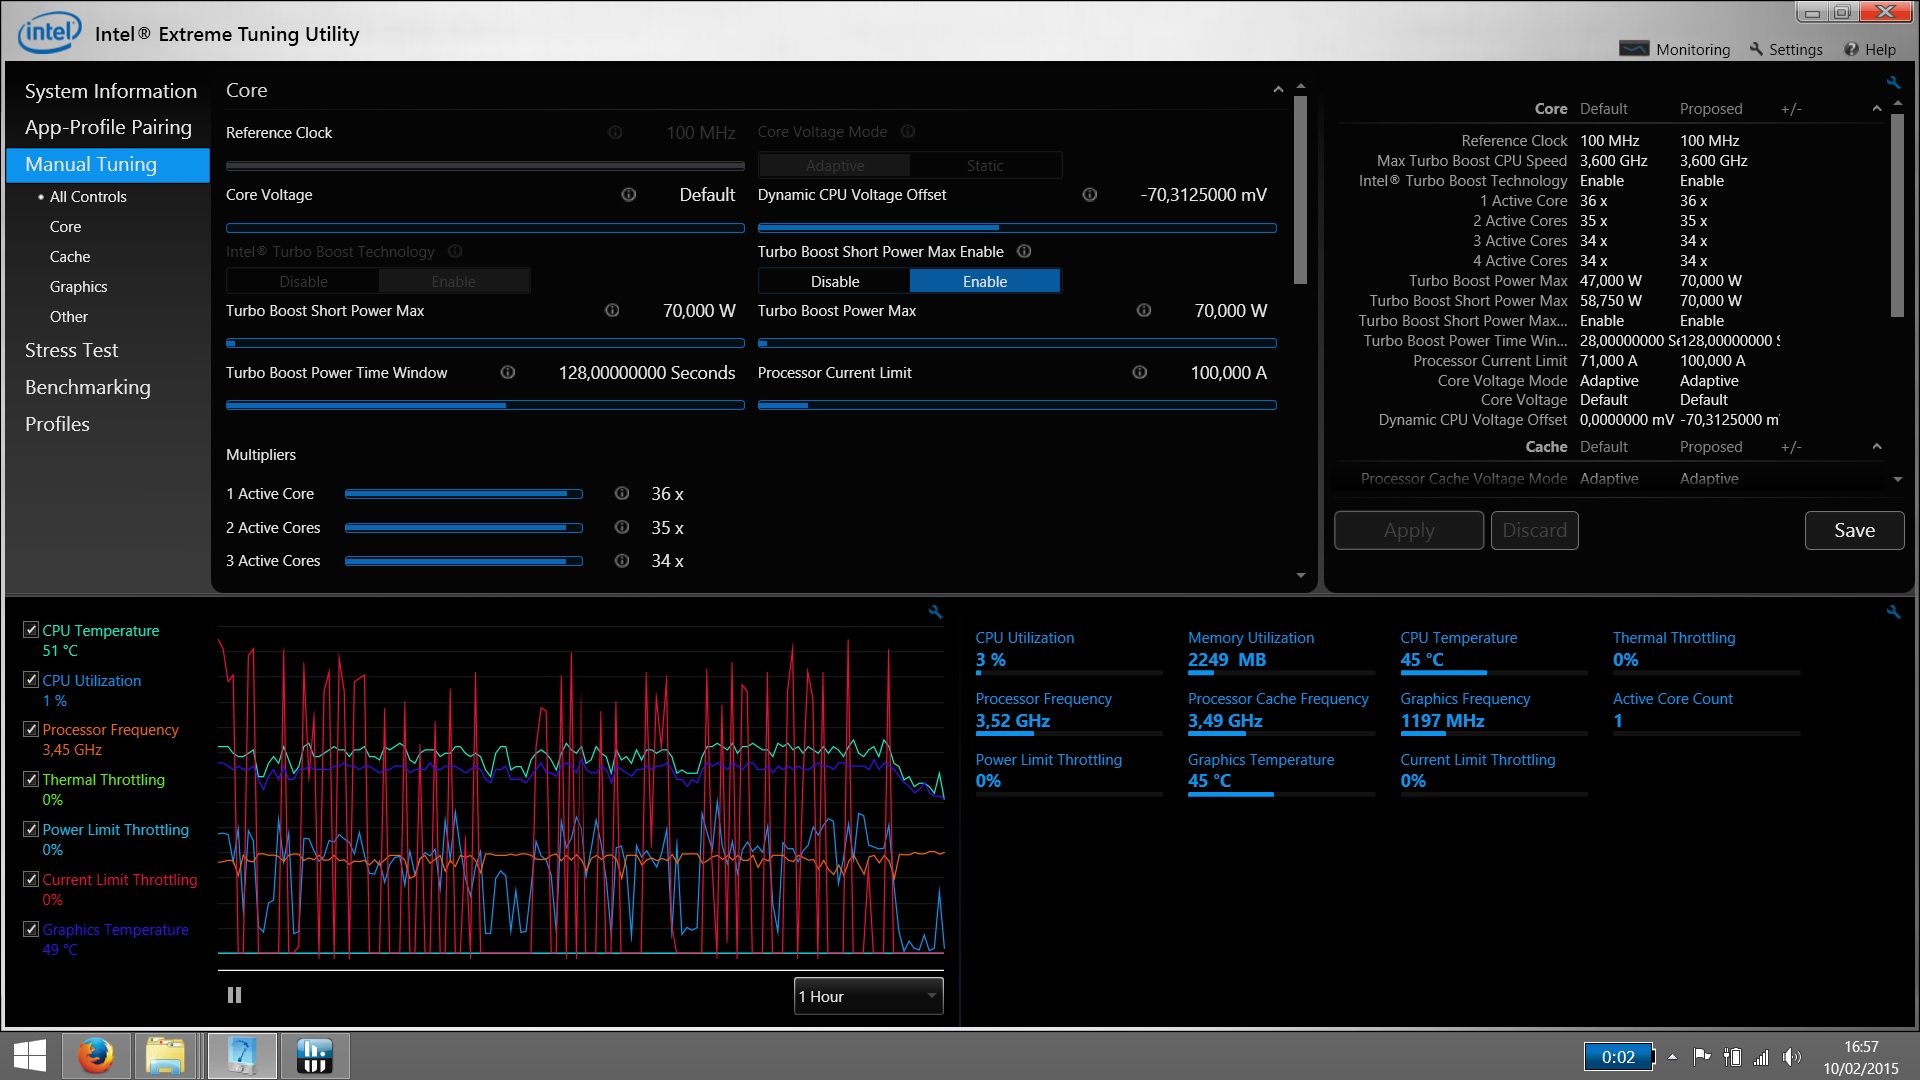Viewport: 1920px width, 1080px height.
Task: Collapse Cache group in proposed settings list
Action: click(1877, 446)
